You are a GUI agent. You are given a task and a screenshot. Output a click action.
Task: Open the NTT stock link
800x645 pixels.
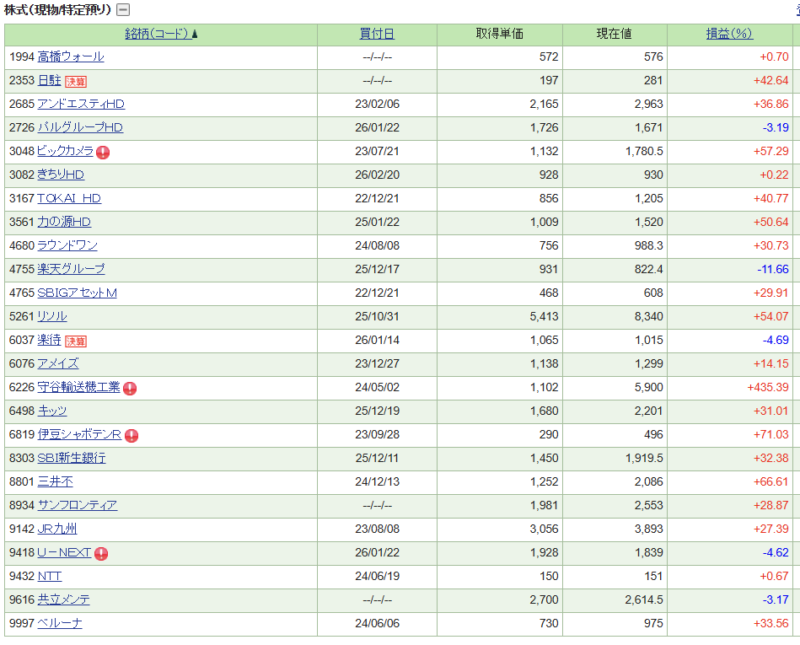(49, 576)
